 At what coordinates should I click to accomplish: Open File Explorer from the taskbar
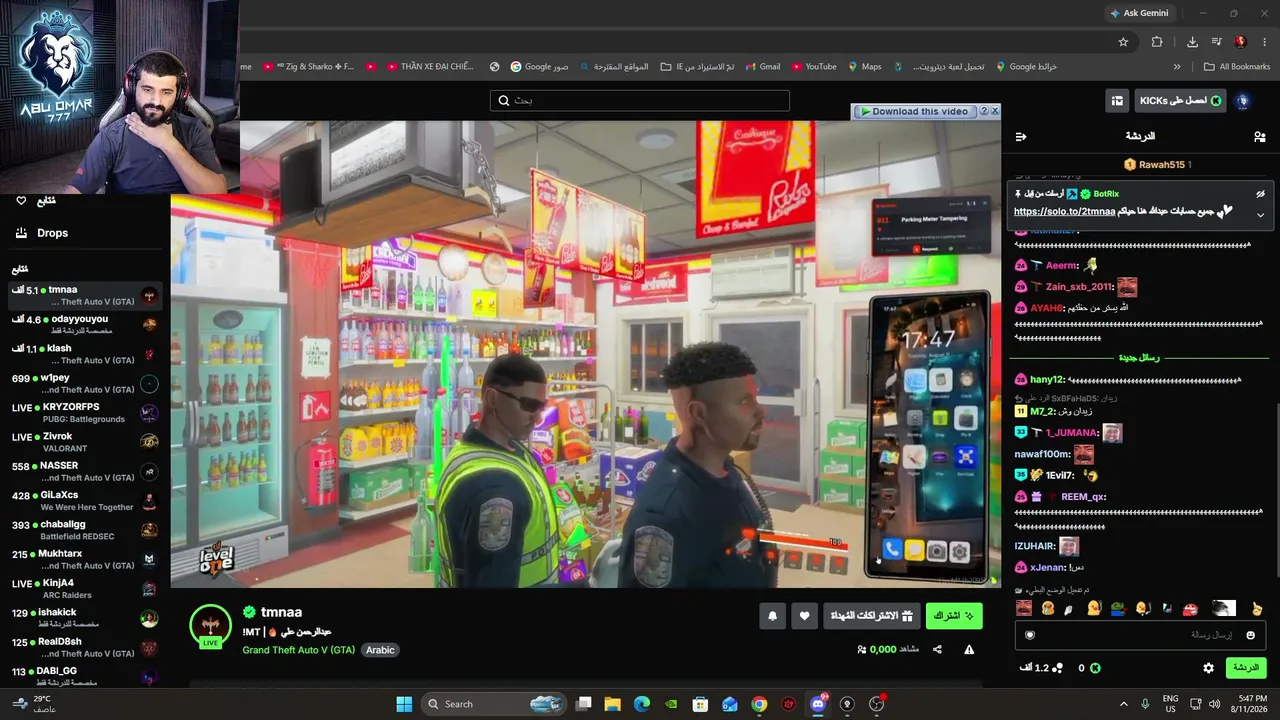pos(612,704)
